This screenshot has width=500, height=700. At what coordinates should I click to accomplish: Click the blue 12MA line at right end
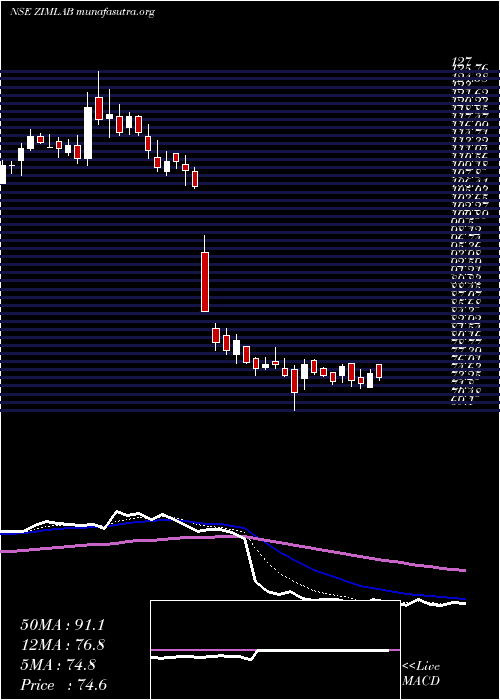(462, 598)
